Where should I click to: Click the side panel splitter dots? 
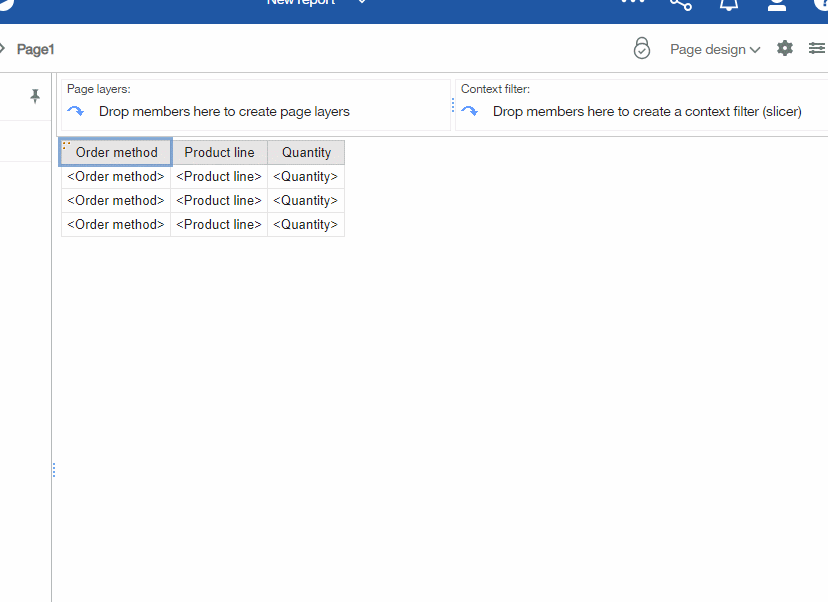(54, 470)
